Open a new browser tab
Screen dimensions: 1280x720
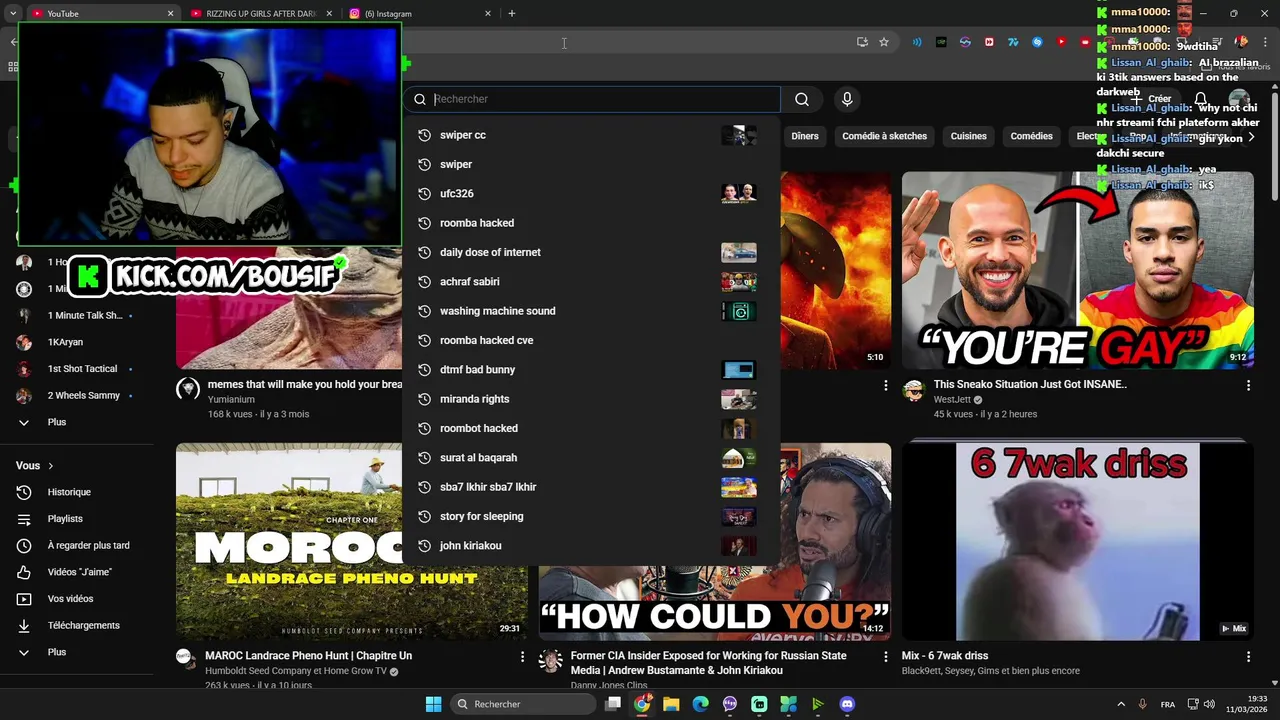tap(512, 13)
